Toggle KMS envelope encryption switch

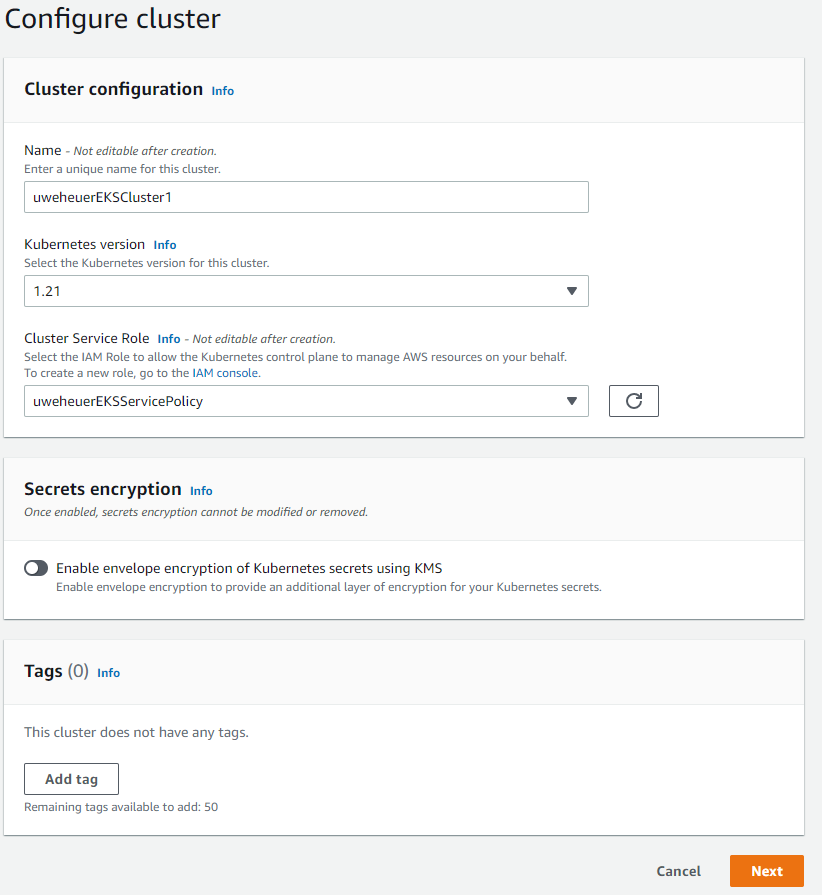(36, 568)
